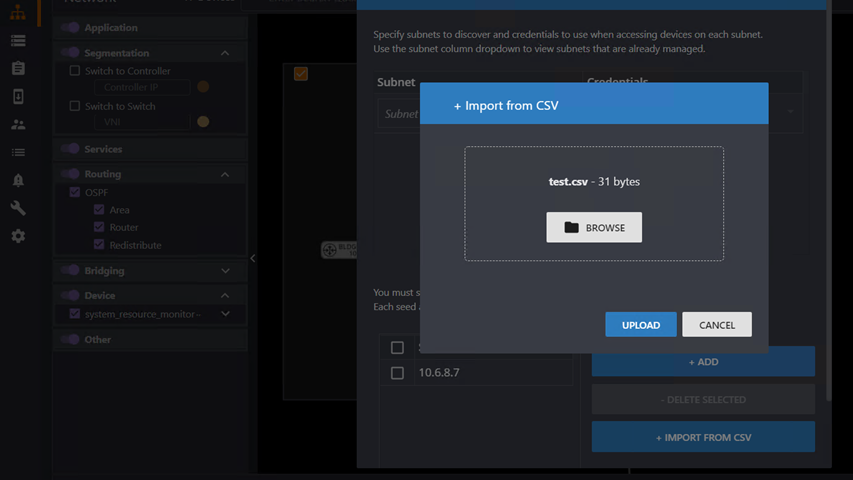Image resolution: width=853 pixels, height=480 pixels.
Task: Open the list view sidebar icon
Action: click(x=18, y=152)
